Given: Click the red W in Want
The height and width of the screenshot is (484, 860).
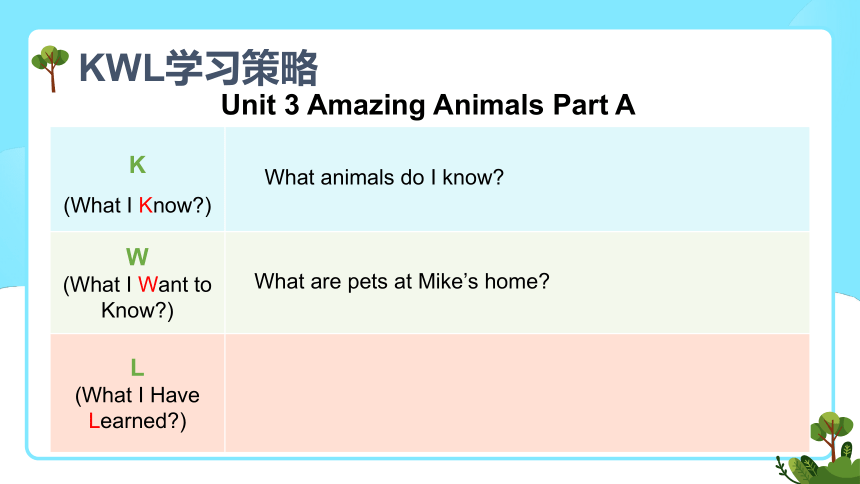Looking at the screenshot, I should [x=148, y=285].
